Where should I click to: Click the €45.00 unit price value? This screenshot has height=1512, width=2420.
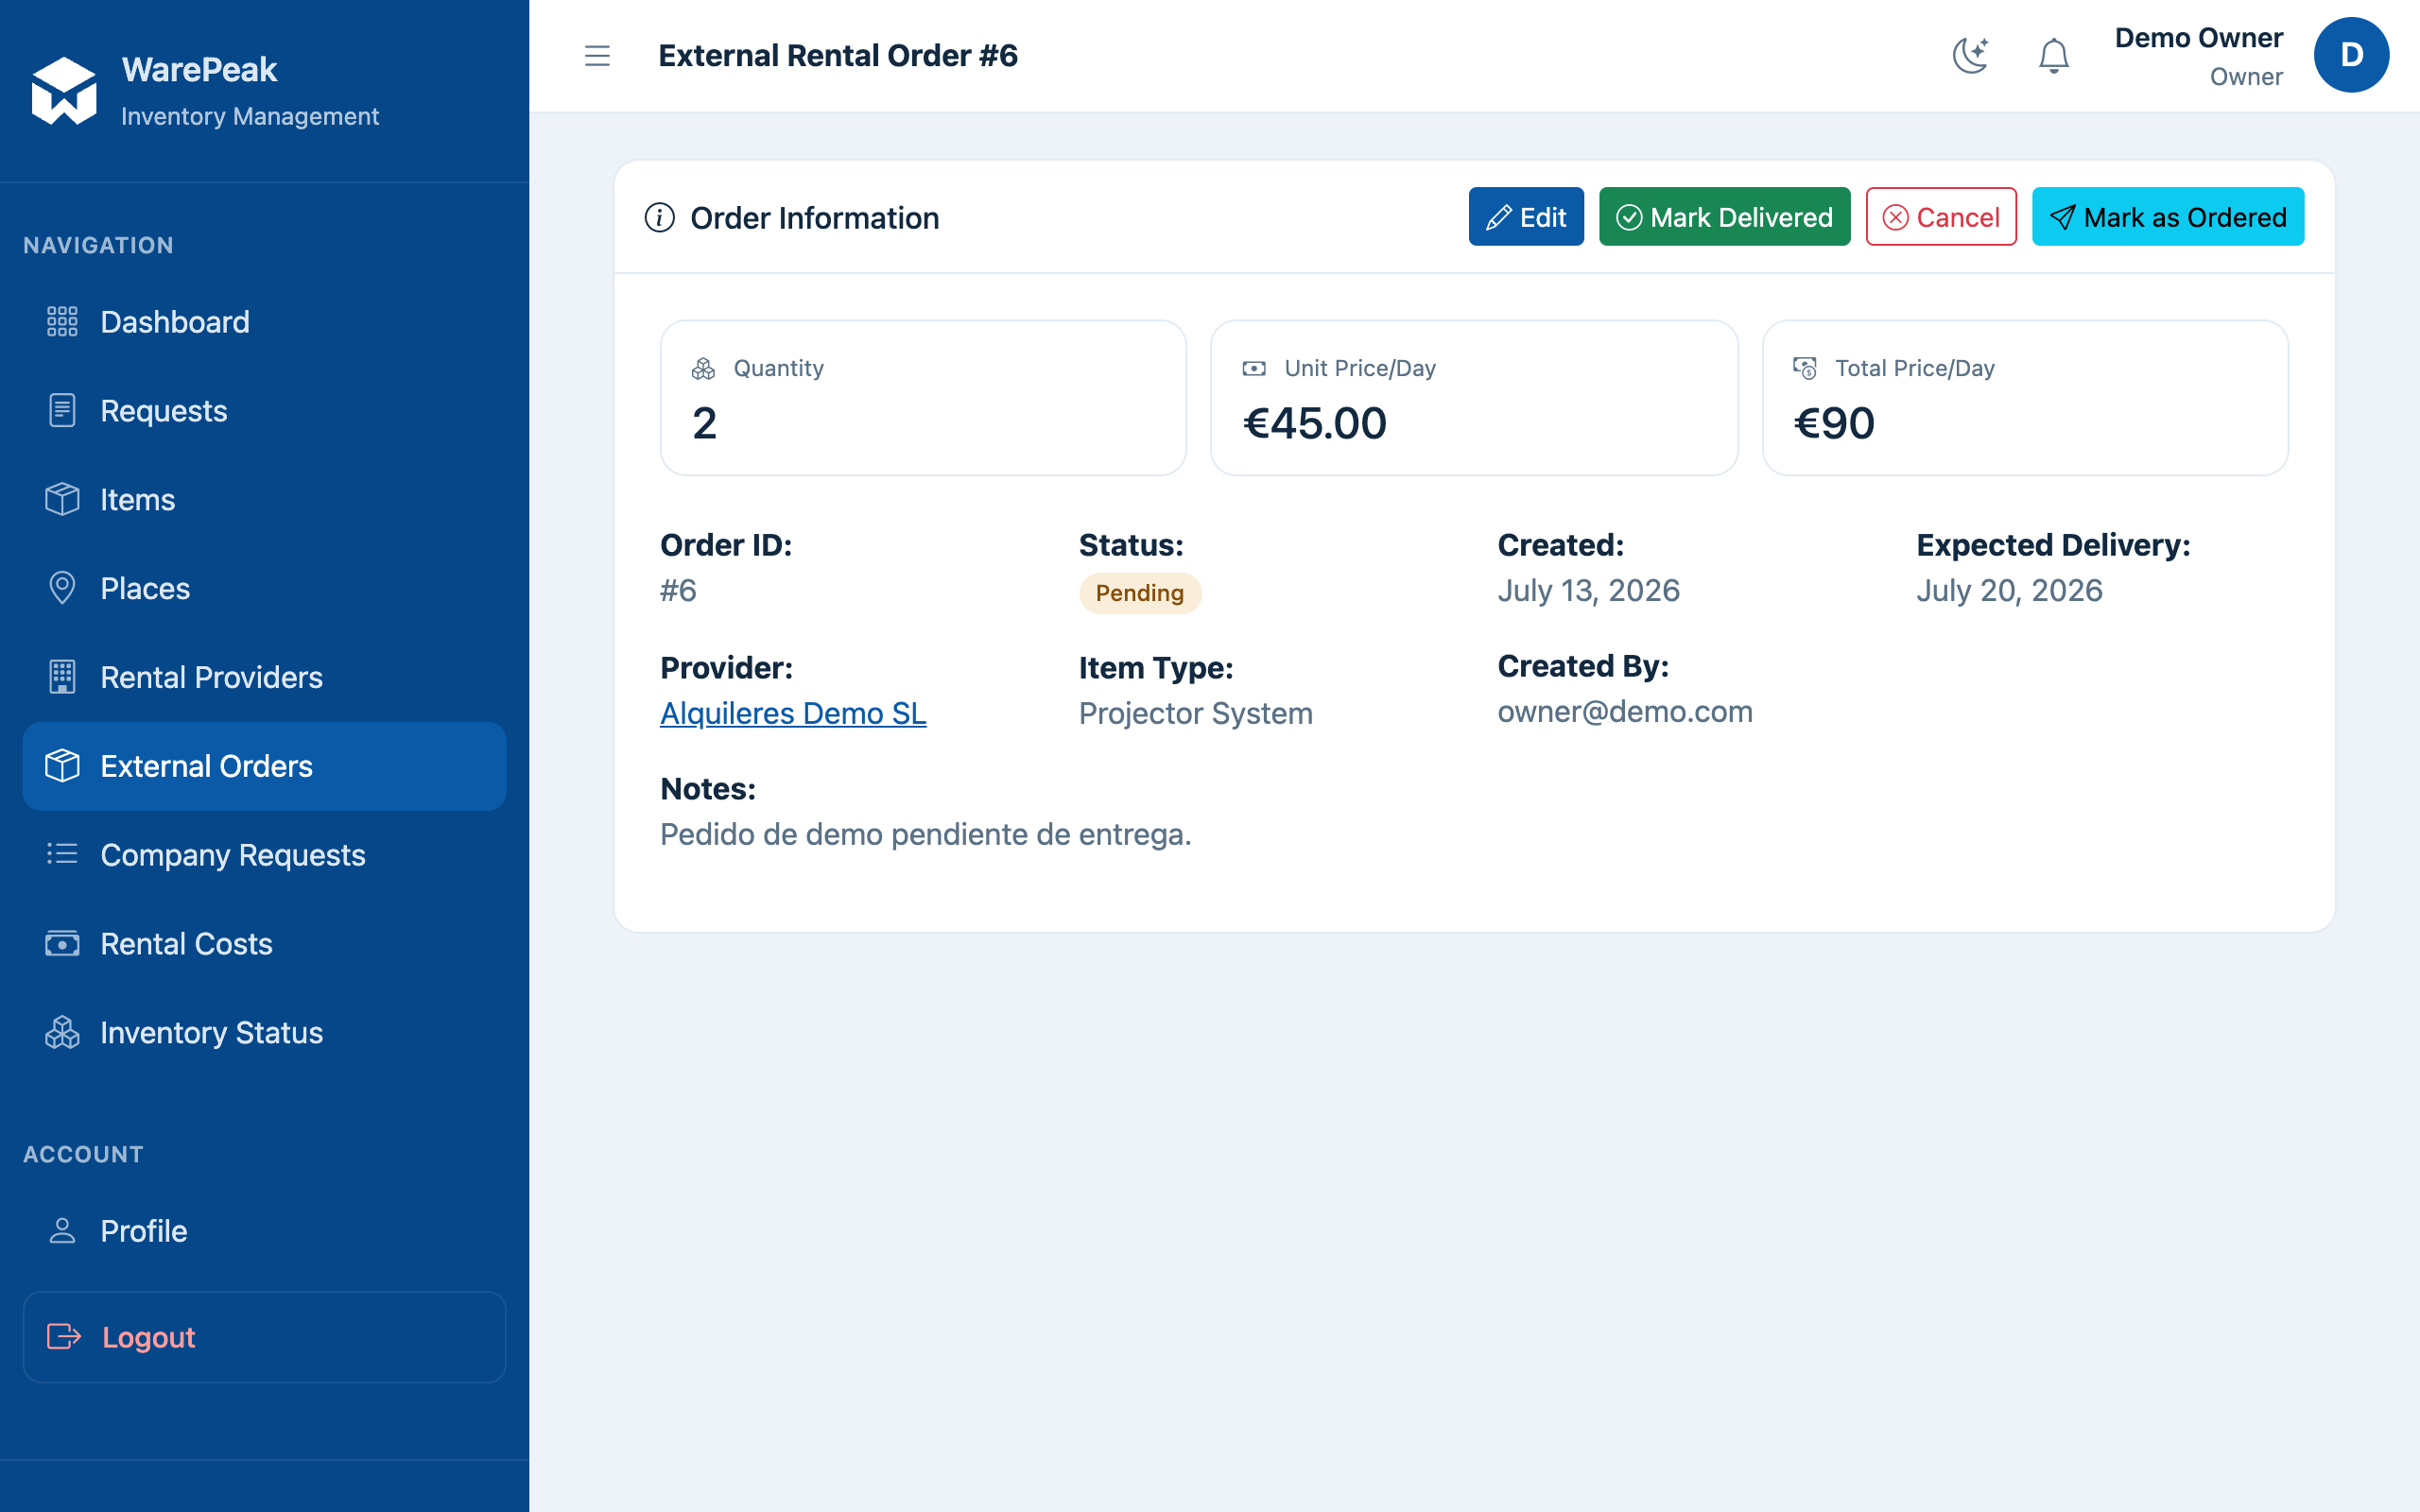1314,423
